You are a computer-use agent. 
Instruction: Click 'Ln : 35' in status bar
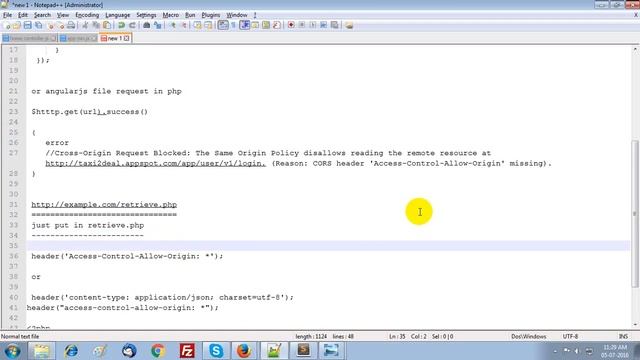click(x=397, y=337)
